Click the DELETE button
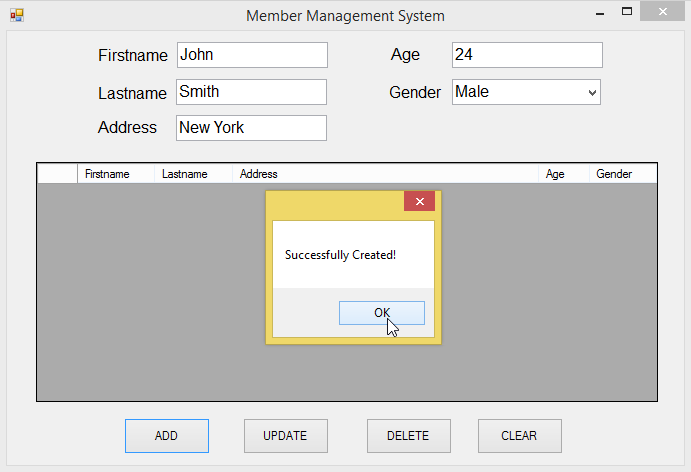Screen dimensions: 691x472 408,436
